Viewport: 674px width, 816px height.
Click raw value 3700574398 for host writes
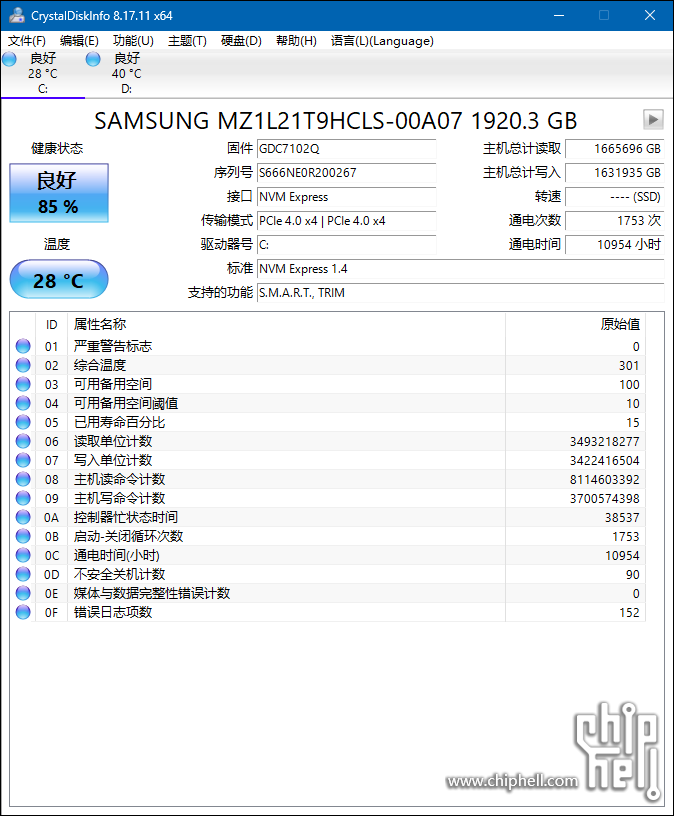click(x=604, y=499)
